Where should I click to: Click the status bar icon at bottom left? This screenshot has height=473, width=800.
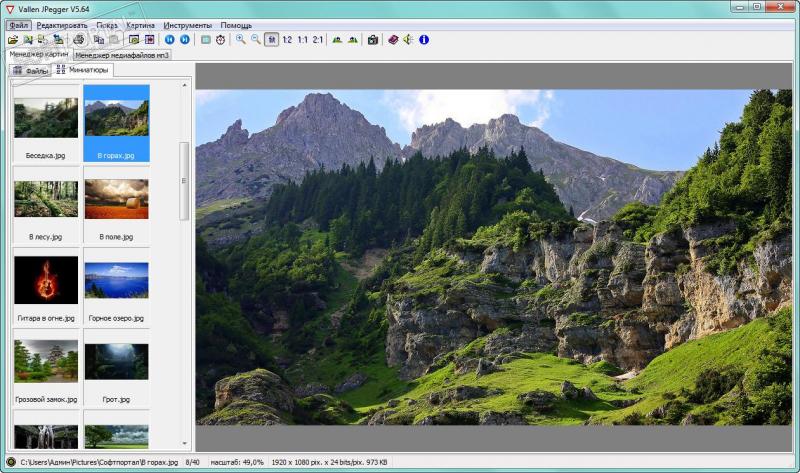pos(11,462)
